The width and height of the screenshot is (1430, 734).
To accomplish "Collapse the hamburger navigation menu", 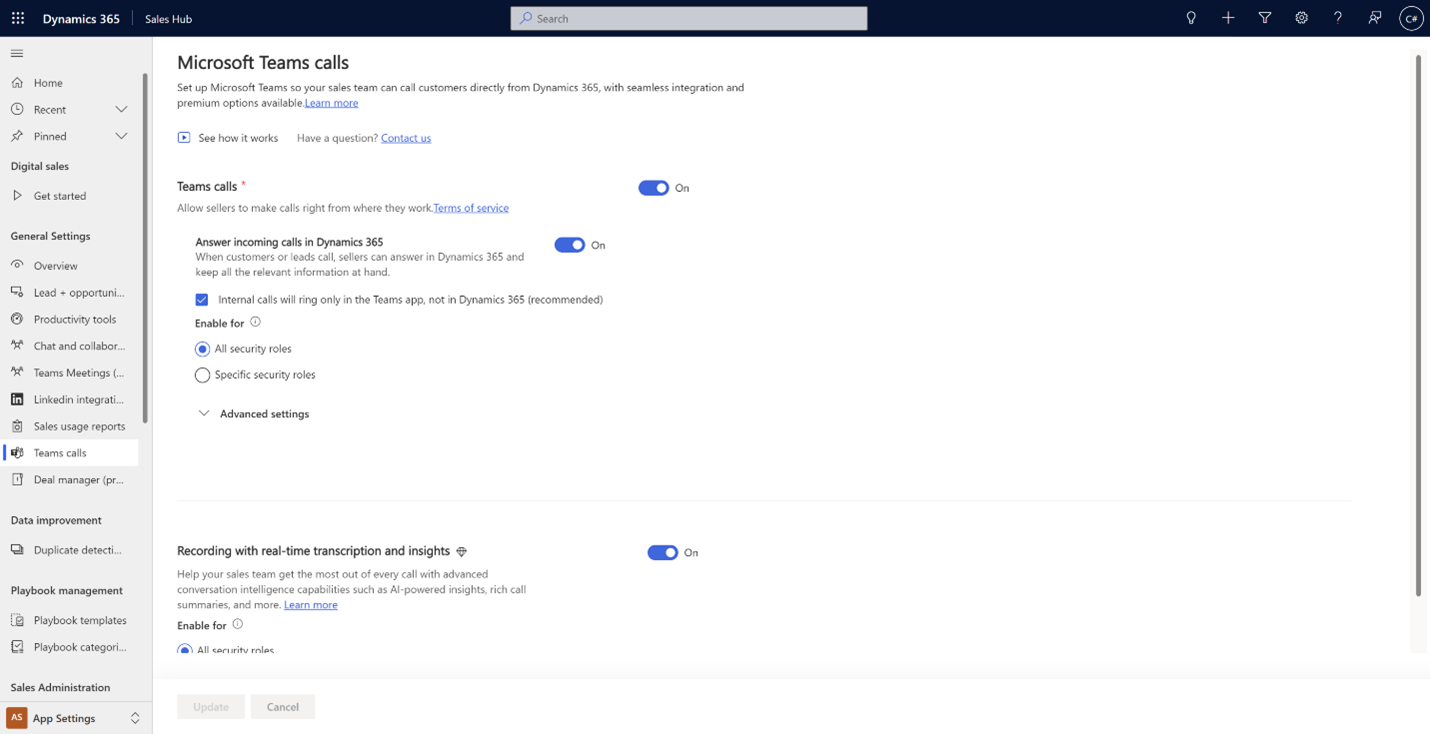I will [x=17, y=53].
